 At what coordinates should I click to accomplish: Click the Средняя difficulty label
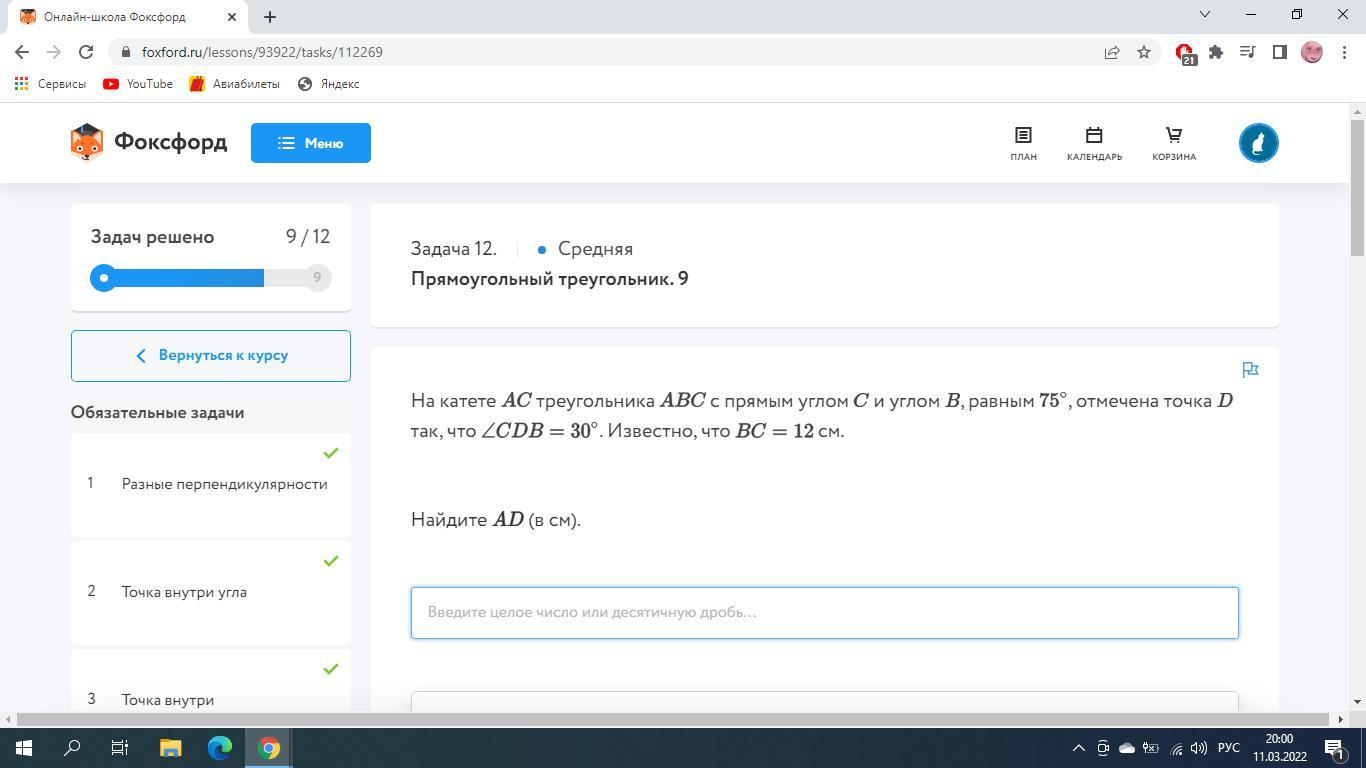pyautogui.click(x=595, y=249)
